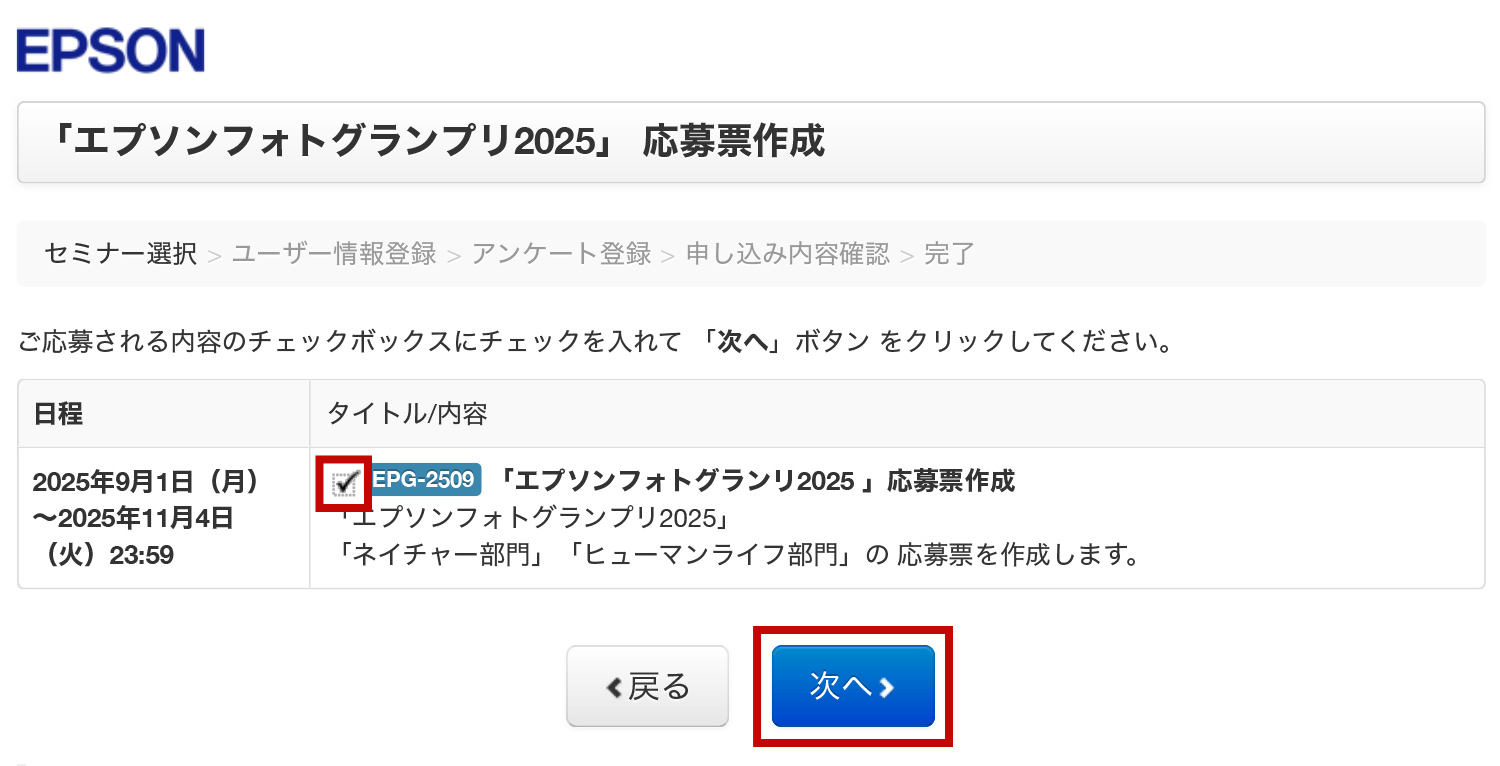
Task: Toggle the EPG-2509 entry checkbox
Action: [x=345, y=483]
